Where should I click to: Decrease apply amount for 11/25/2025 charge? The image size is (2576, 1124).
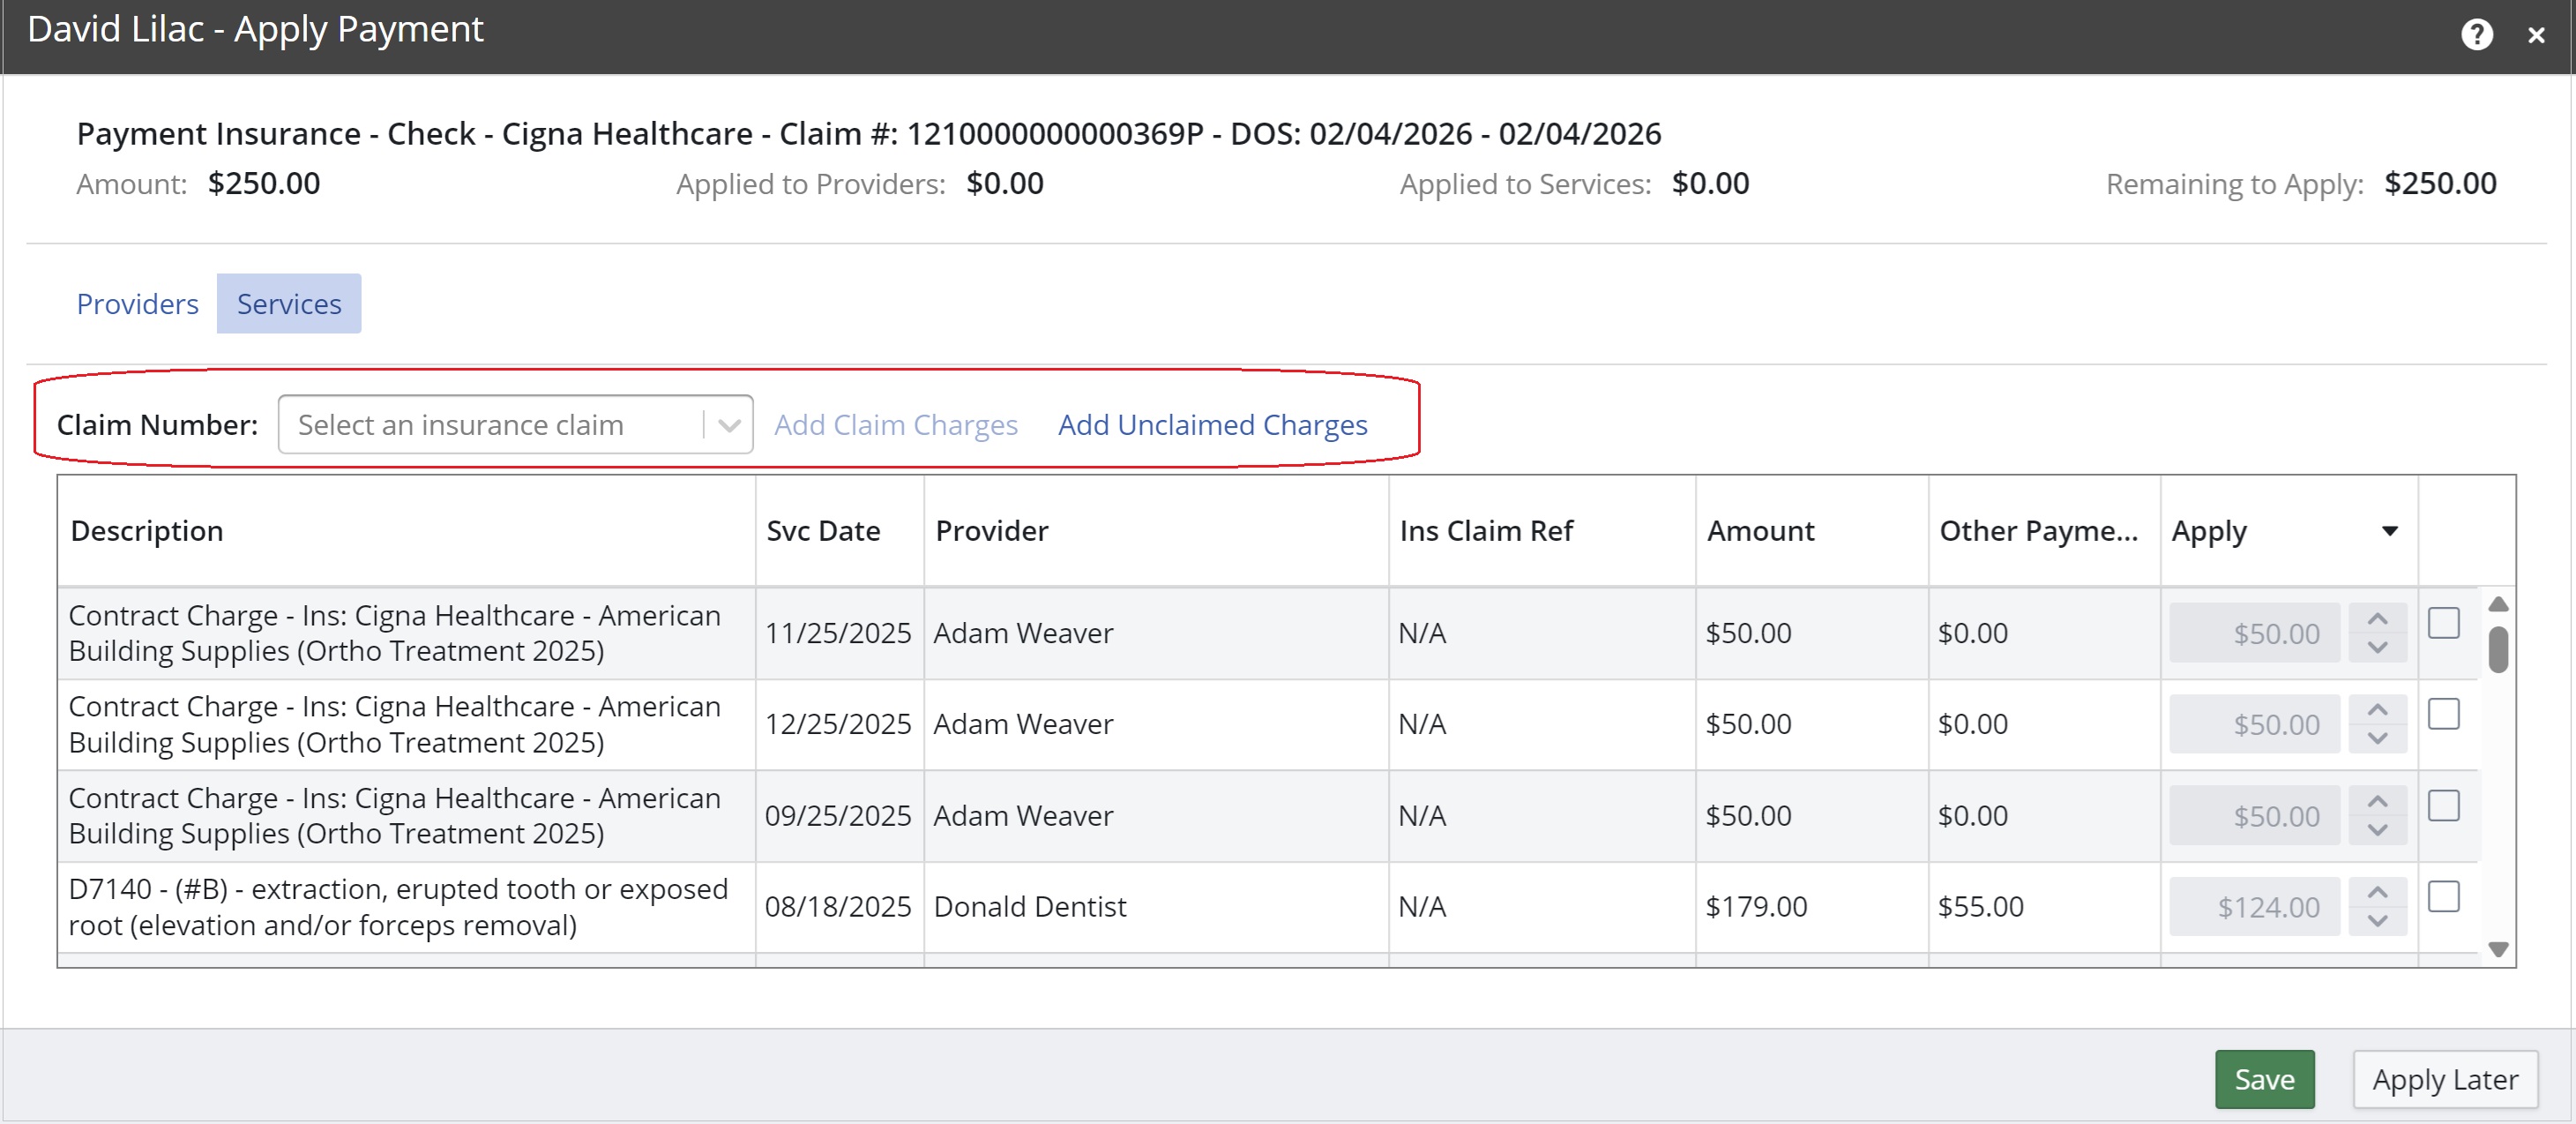pos(2377,648)
